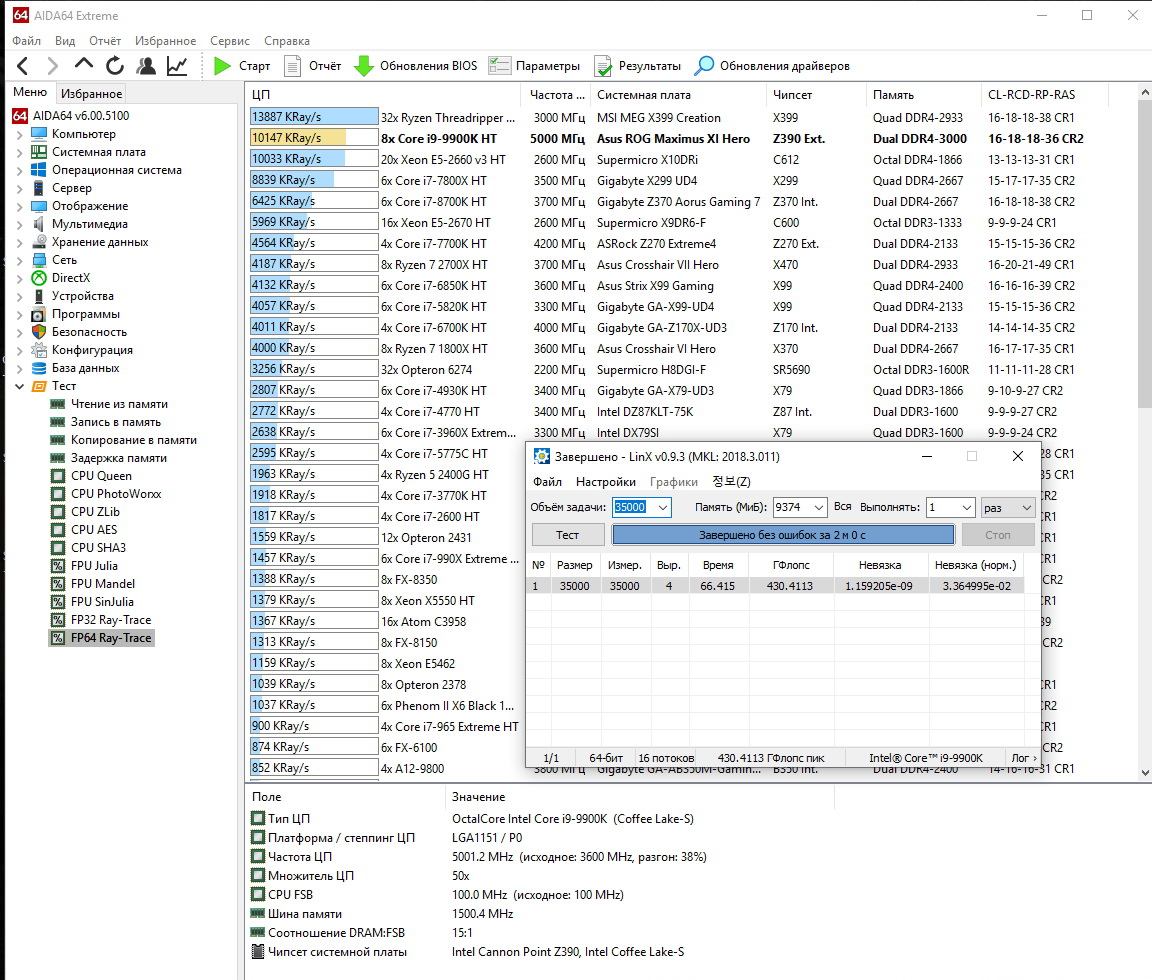Open CPU AES benchmark
This screenshot has width=1152, height=980.
[x=94, y=530]
